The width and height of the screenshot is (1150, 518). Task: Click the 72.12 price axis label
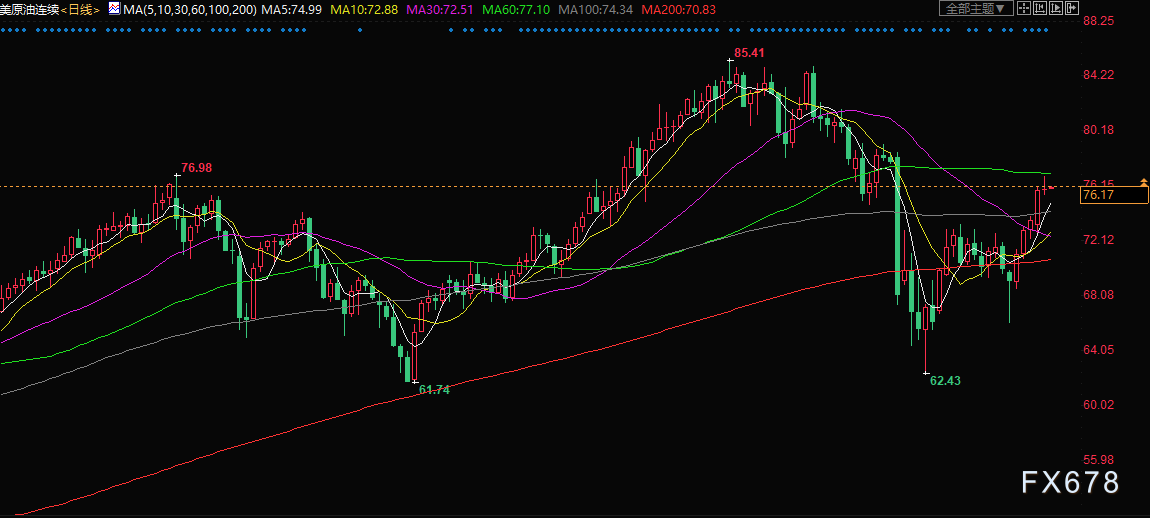click(1099, 240)
